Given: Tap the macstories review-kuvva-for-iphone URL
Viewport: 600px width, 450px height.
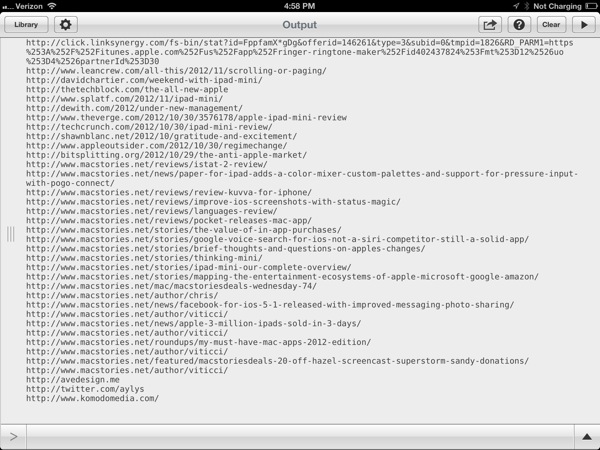Looking at the screenshot, I should (x=169, y=192).
